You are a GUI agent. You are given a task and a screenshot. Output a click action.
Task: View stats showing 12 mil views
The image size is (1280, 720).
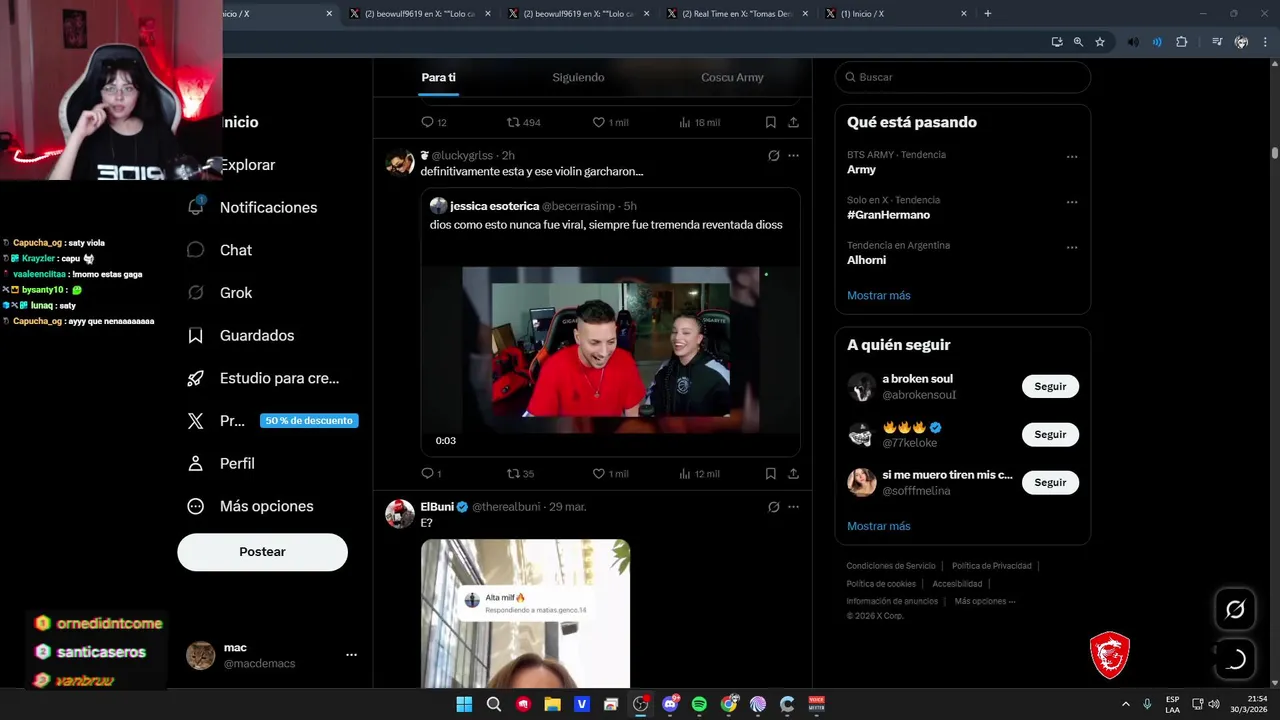(x=699, y=473)
